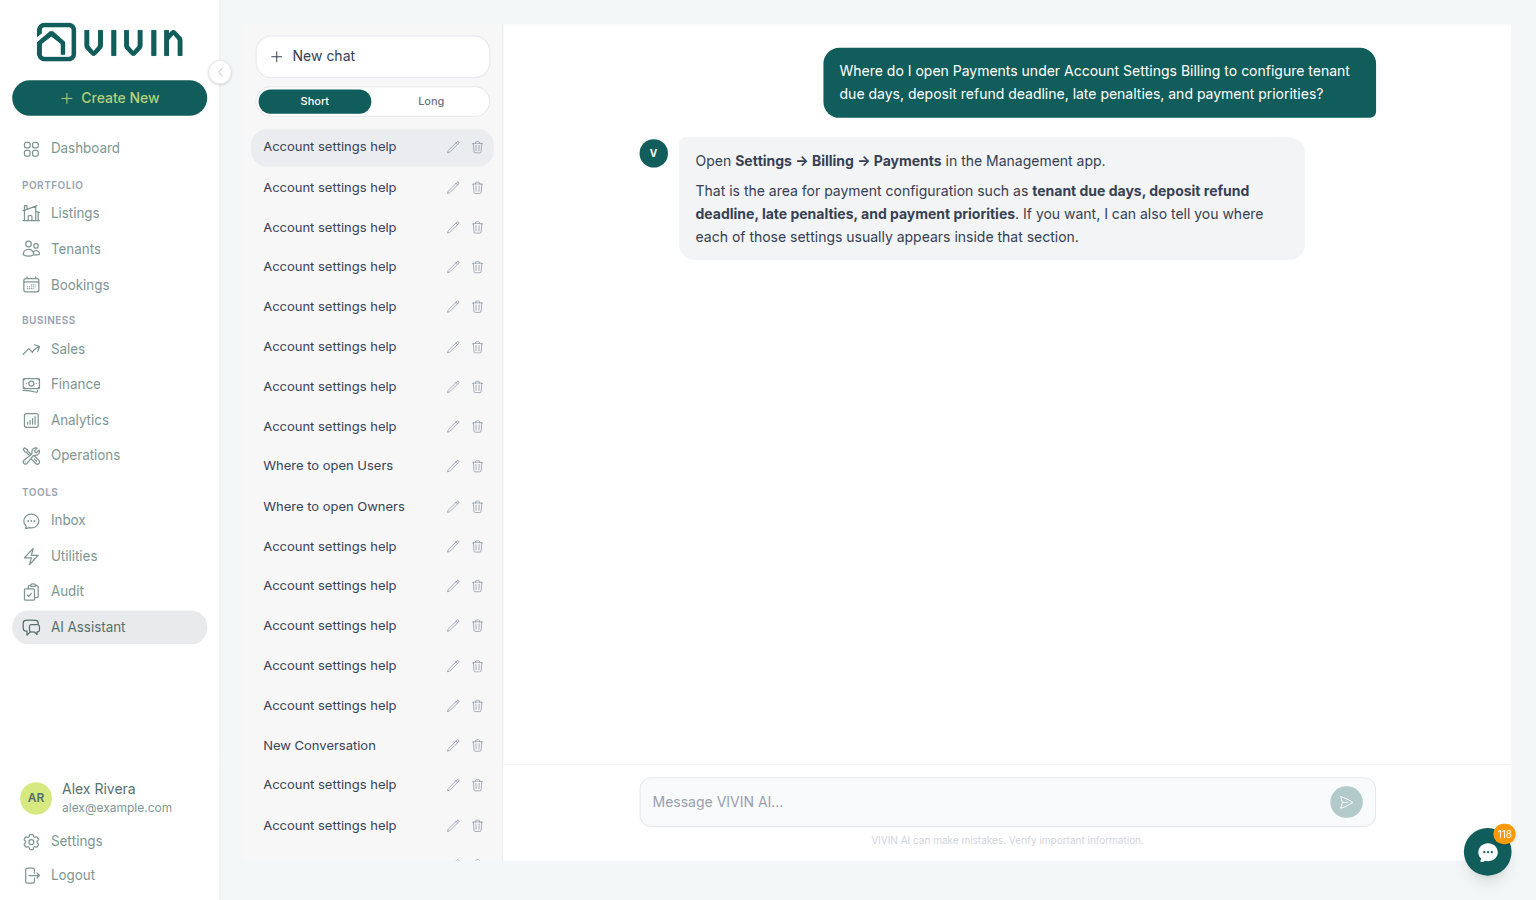Click the Sales trend icon
Viewport: 1536px width, 900px height.
31,349
